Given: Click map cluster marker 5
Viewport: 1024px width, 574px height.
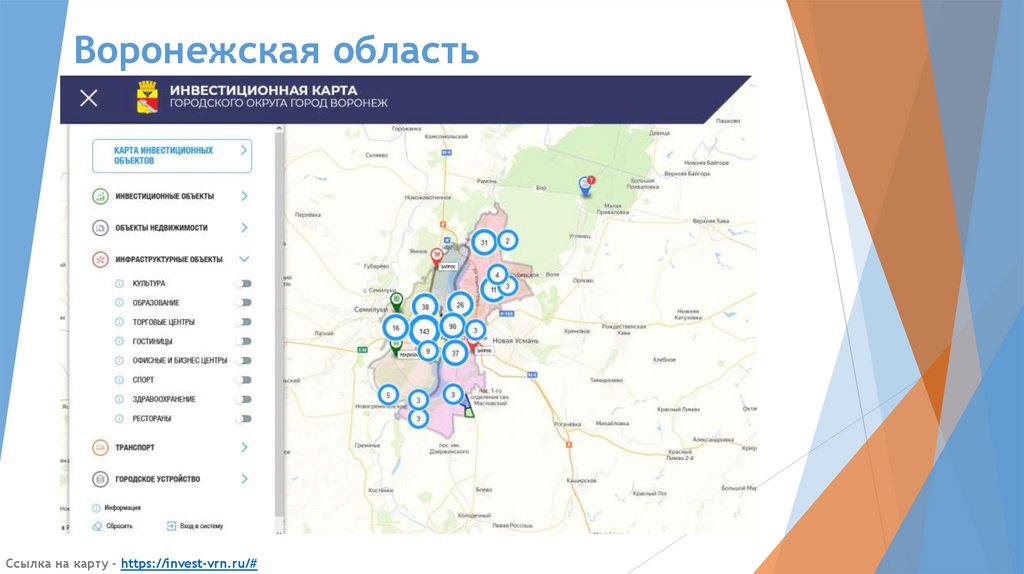Looking at the screenshot, I should tap(388, 395).
